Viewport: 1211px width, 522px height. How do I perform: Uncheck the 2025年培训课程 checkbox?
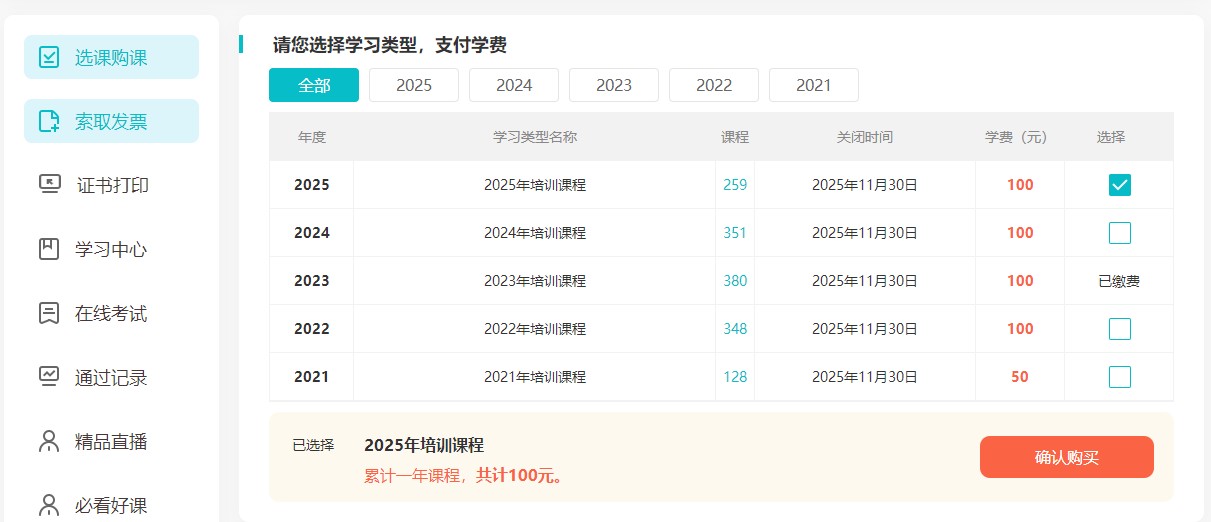click(1120, 185)
